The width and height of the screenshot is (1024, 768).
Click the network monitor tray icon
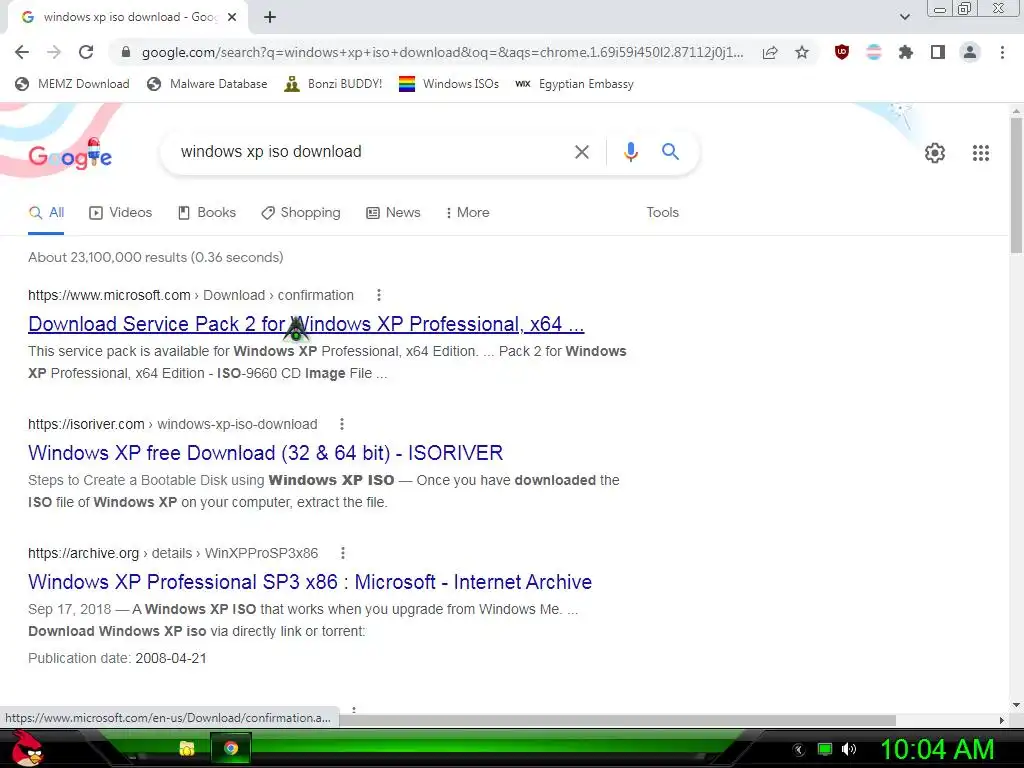825,749
